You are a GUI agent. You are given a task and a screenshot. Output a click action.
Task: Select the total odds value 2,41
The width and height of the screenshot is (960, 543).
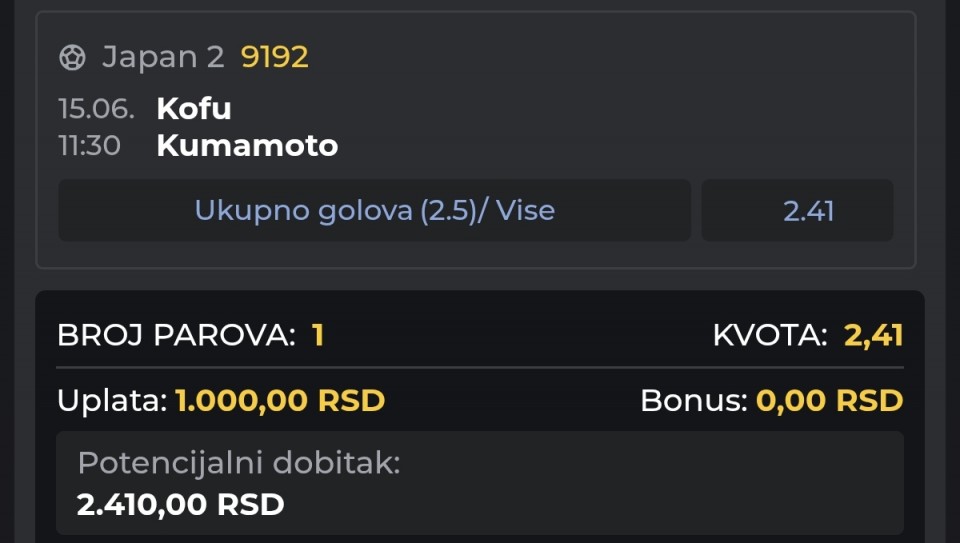tap(873, 335)
